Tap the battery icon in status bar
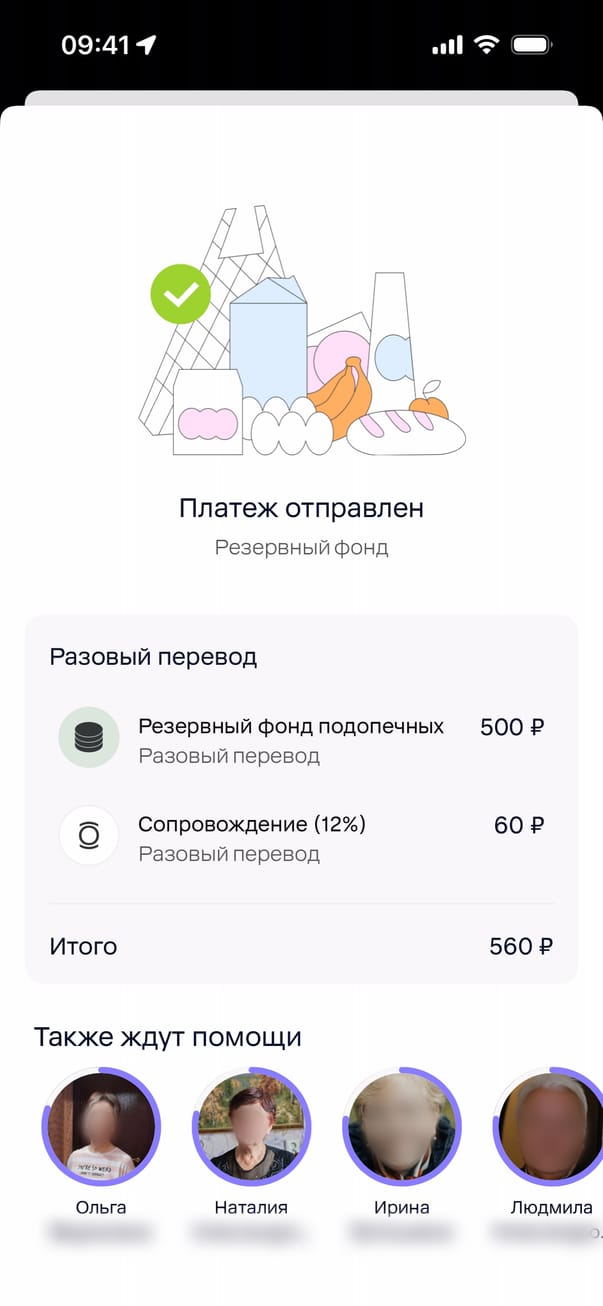 pyautogui.click(x=532, y=45)
